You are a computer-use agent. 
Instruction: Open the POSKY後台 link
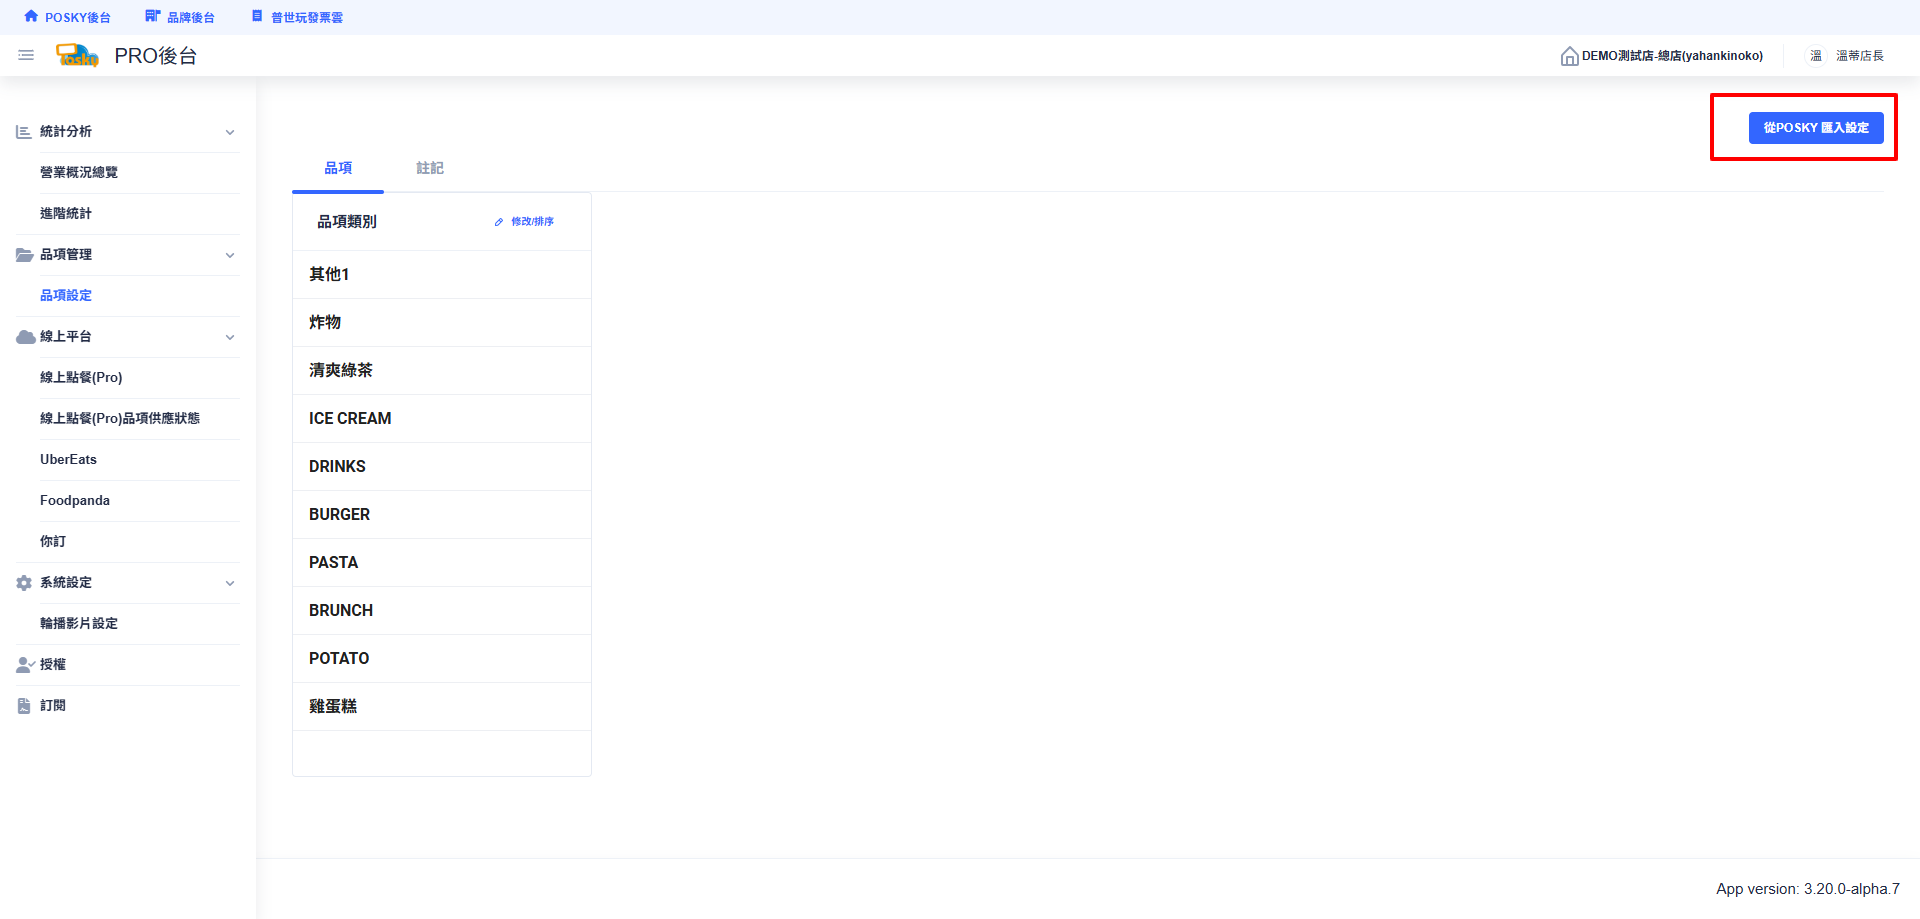67,17
